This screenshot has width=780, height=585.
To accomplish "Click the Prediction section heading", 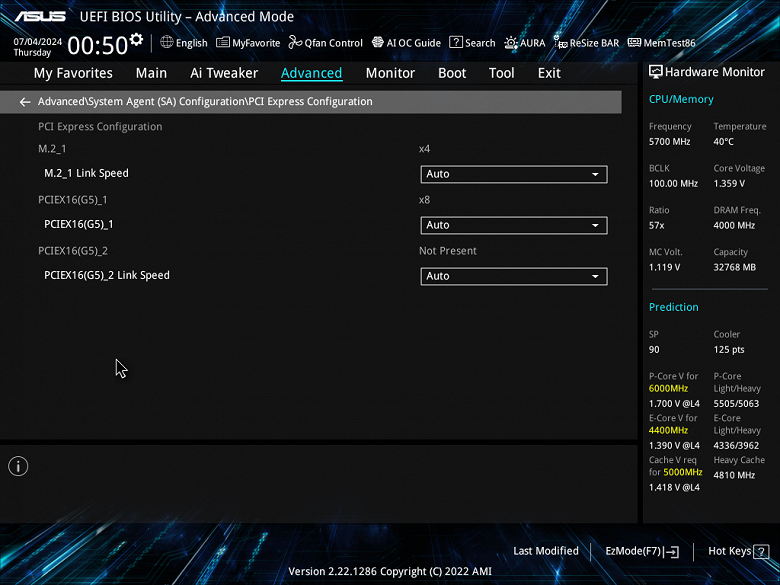I will click(x=674, y=307).
